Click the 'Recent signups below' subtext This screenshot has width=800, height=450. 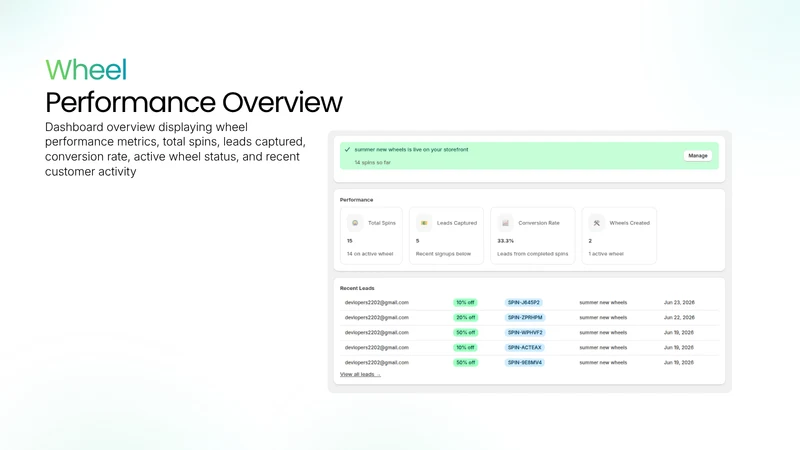click(443, 254)
